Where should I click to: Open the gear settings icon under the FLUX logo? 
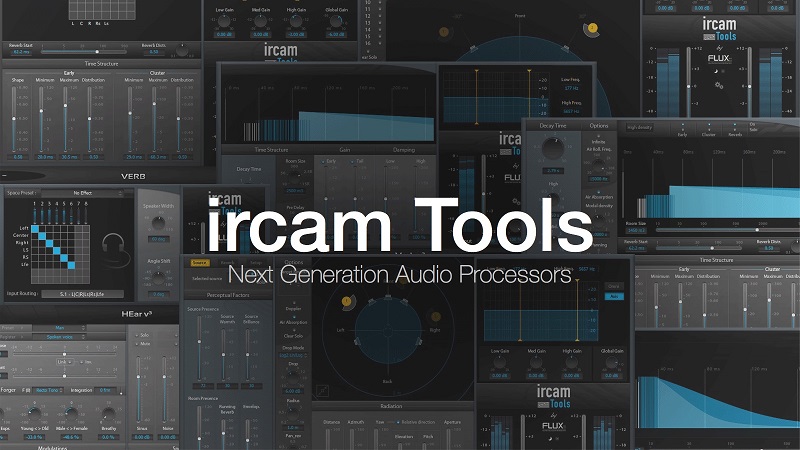[x=719, y=85]
